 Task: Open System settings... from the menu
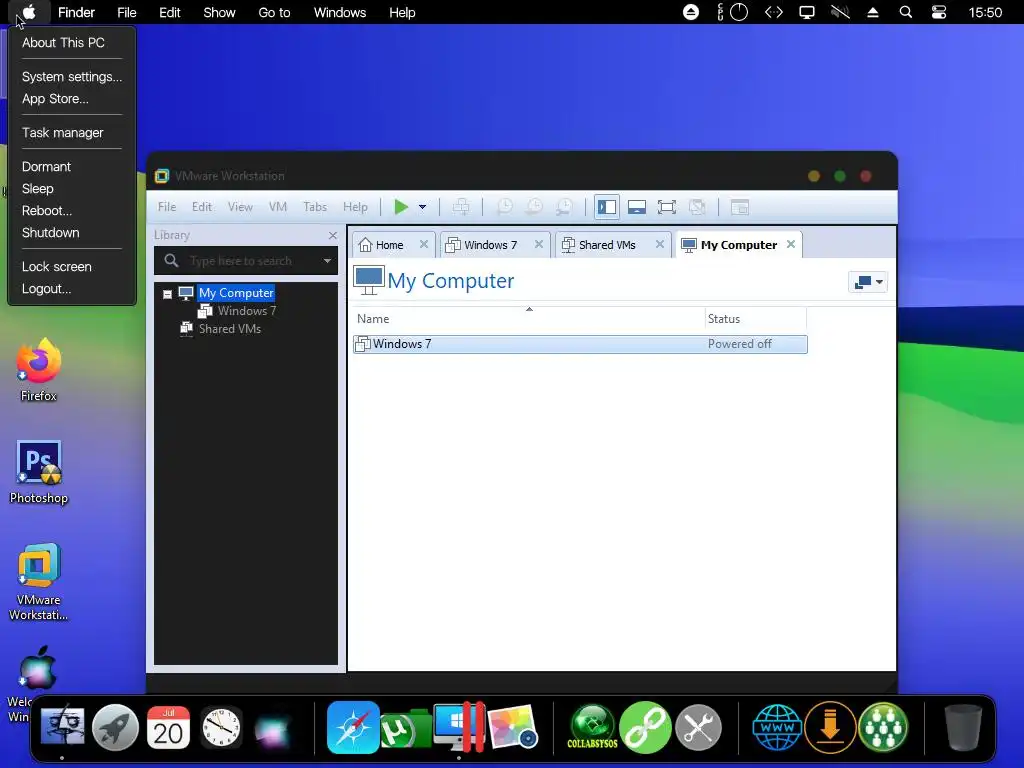click(72, 76)
